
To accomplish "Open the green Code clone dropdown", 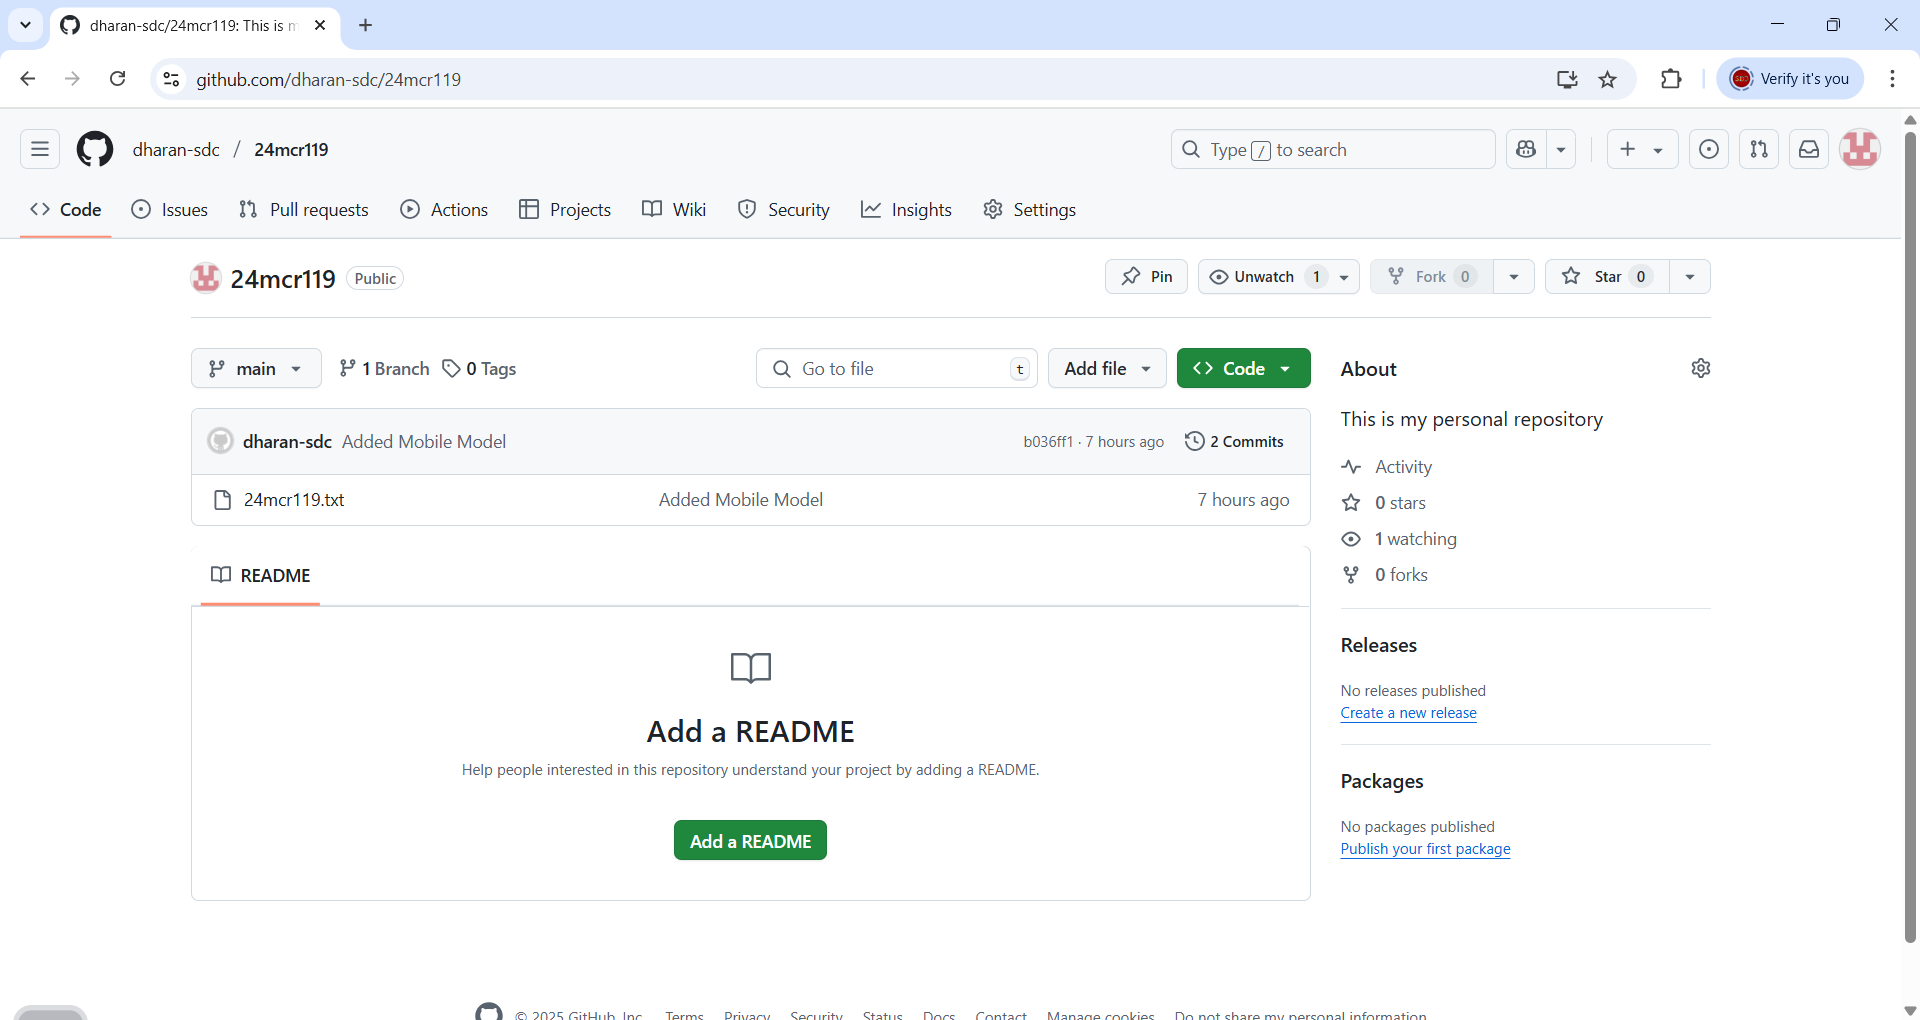I will pyautogui.click(x=1243, y=368).
